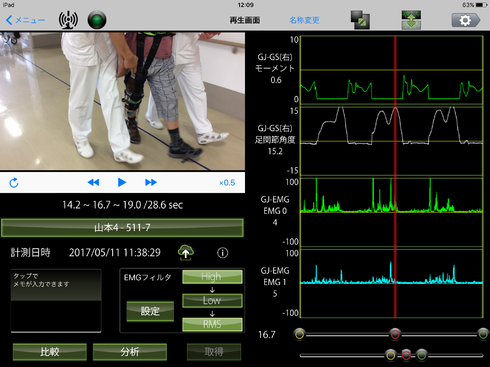Tap the 分析 analysis button
This screenshot has width=490, height=367.
[130, 352]
